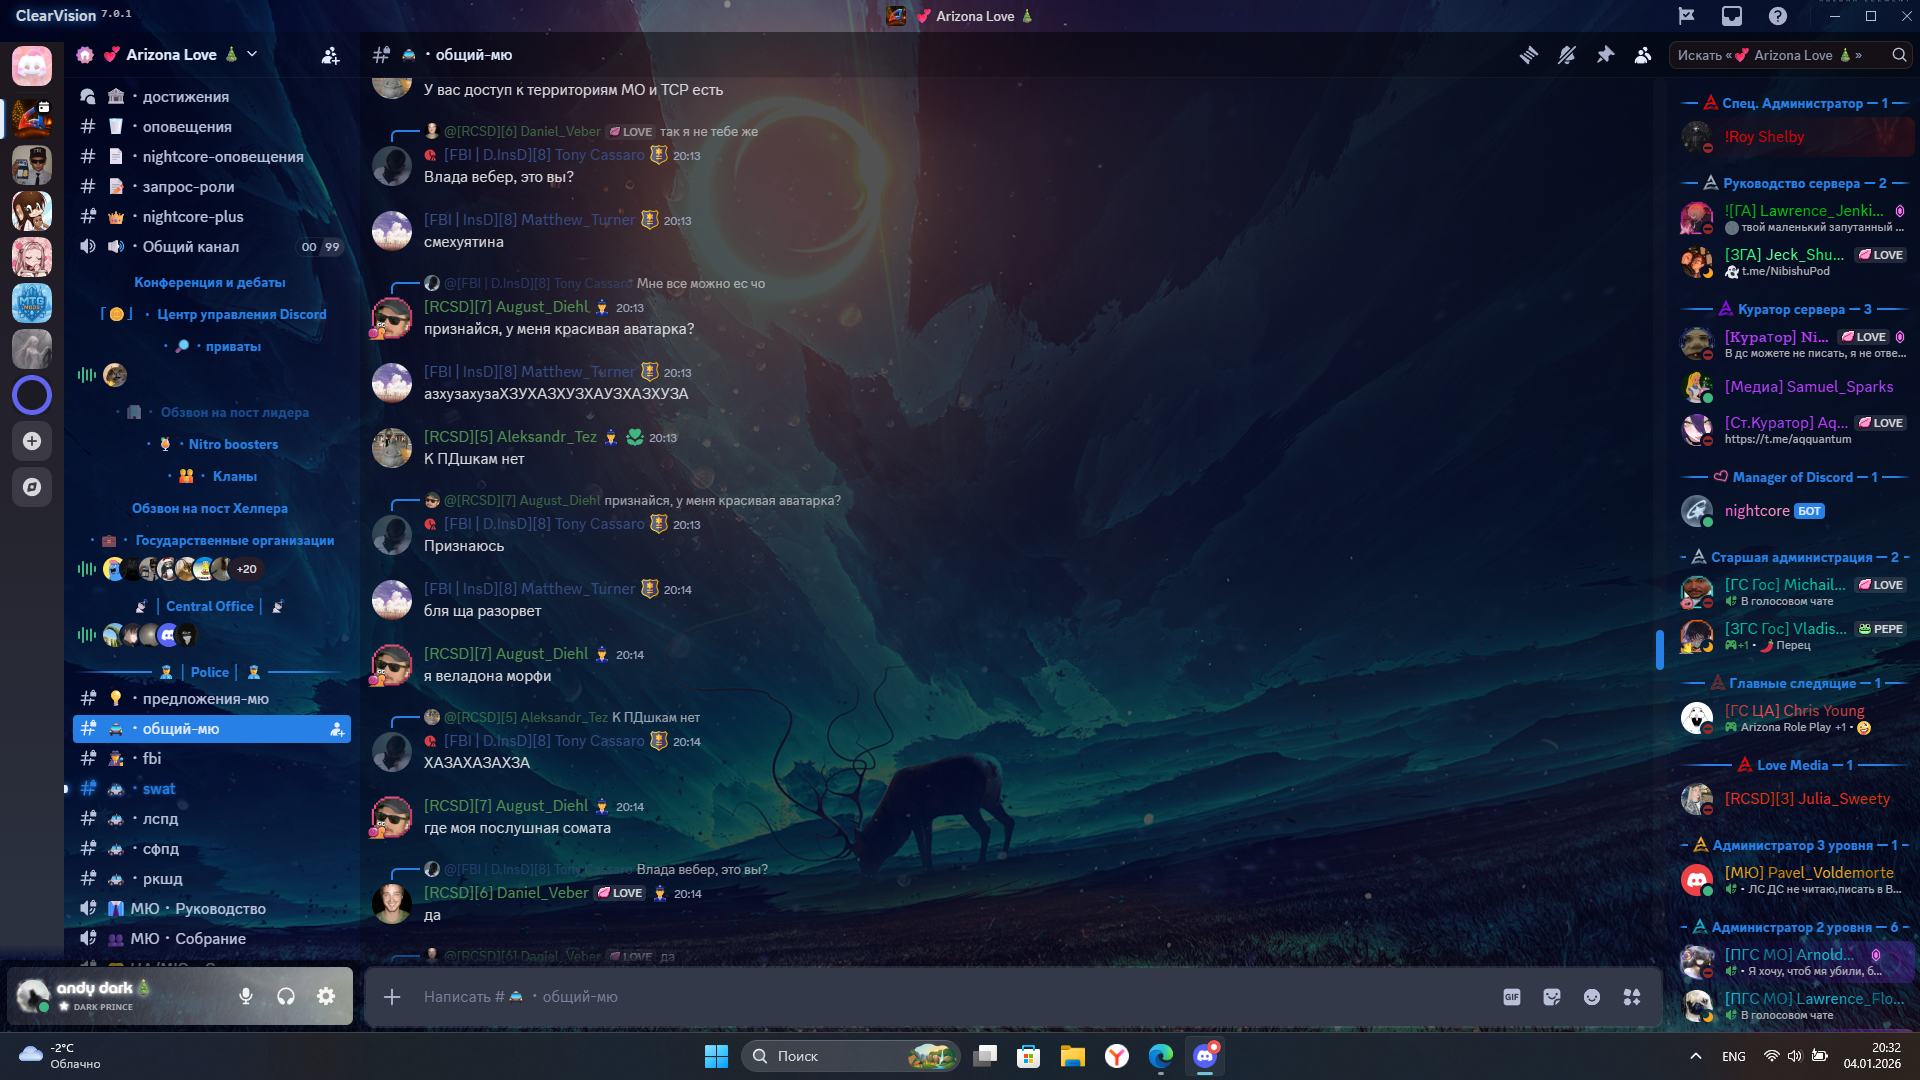Open nightcore-plus channel
This screenshot has width=1920, height=1080.
[x=193, y=217]
